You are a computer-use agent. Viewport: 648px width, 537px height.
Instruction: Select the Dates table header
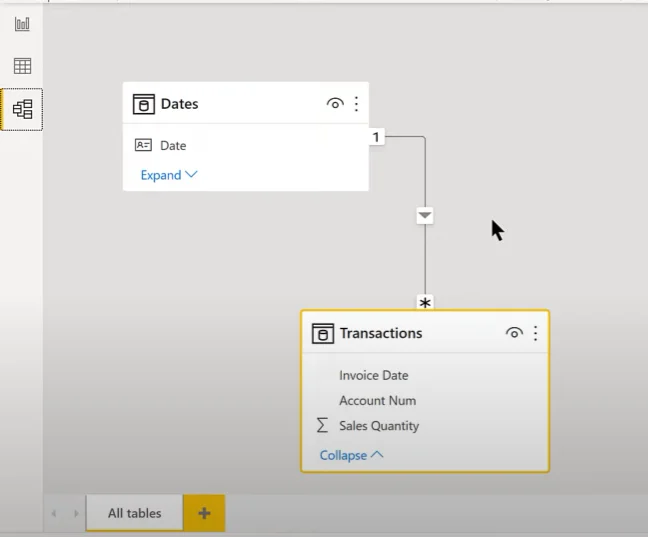pyautogui.click(x=246, y=103)
